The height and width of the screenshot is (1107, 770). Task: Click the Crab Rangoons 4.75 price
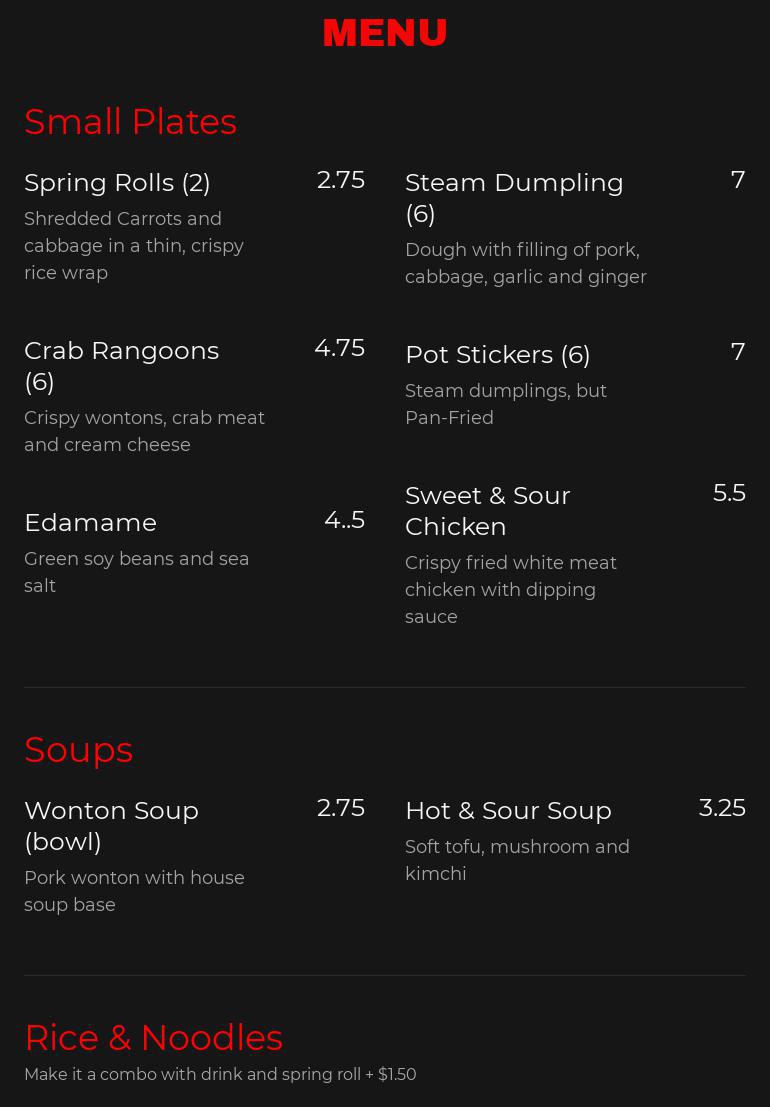[x=339, y=348]
